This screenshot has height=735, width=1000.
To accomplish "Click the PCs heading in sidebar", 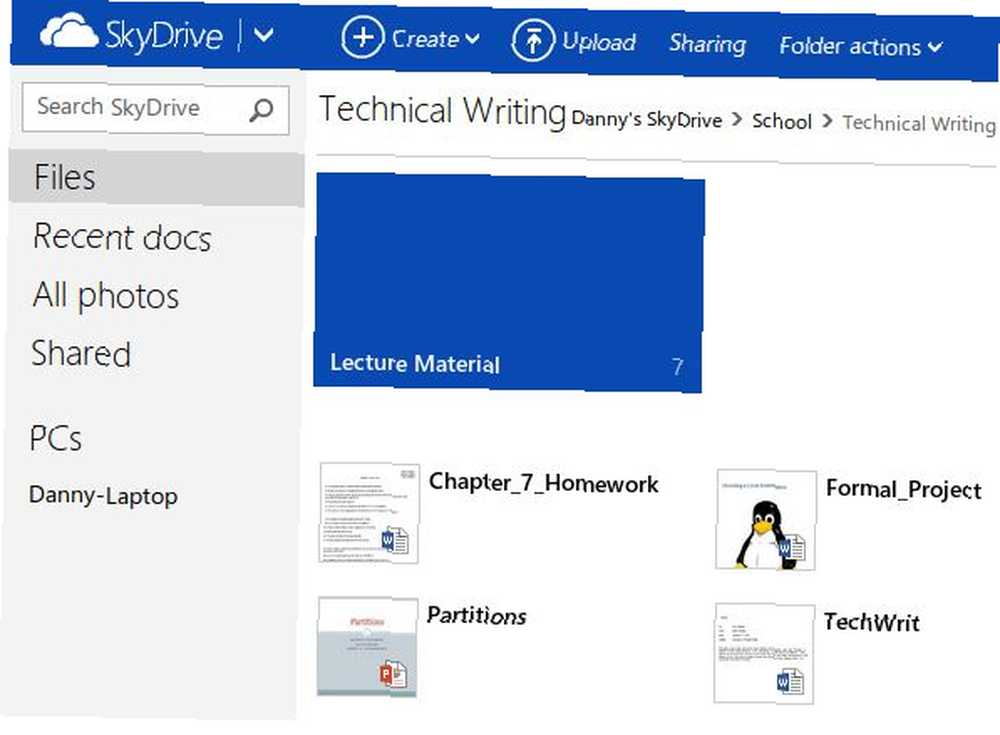I will (55, 439).
